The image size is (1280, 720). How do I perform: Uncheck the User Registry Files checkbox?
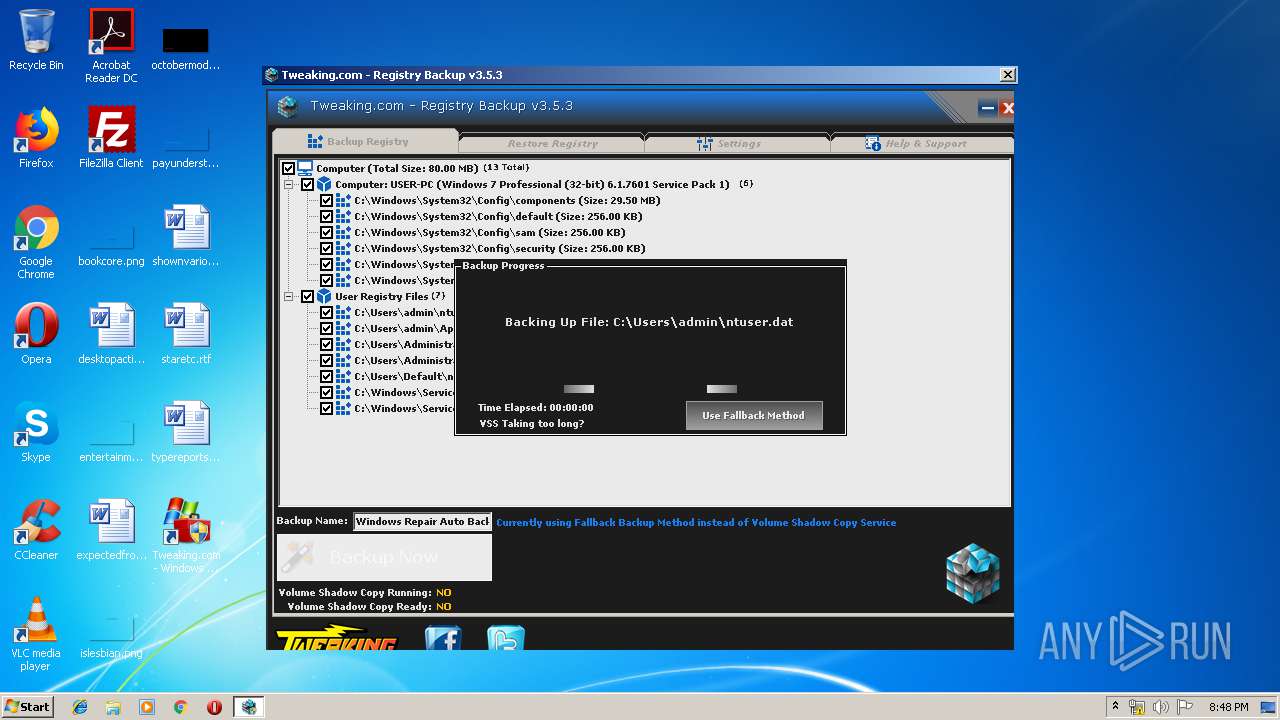tap(307, 296)
